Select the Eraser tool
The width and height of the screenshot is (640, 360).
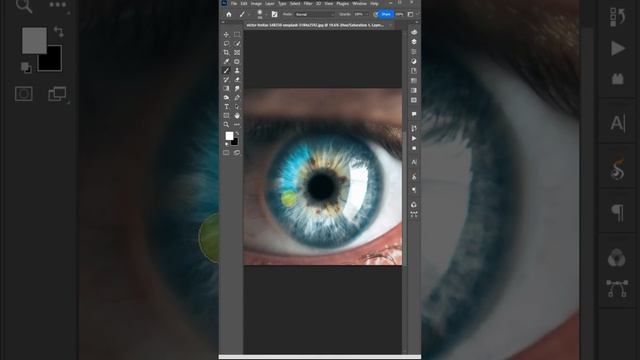pos(237,80)
